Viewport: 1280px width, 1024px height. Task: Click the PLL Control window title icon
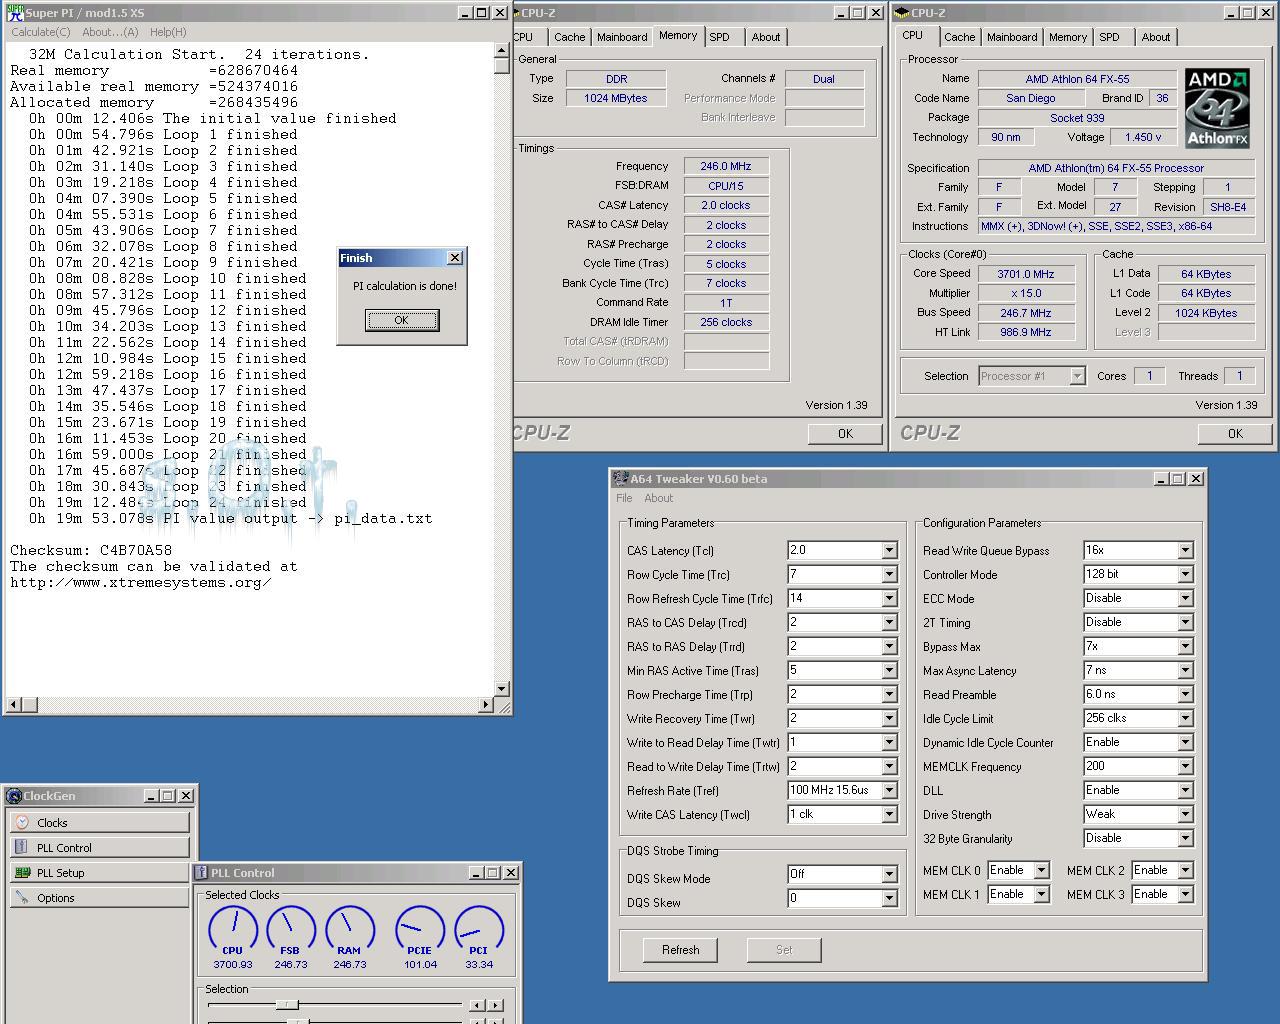pos(201,872)
